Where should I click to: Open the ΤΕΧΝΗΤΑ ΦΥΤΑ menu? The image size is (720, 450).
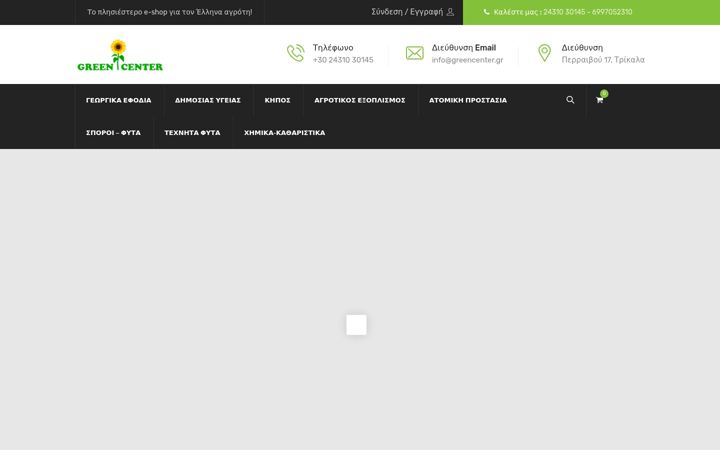click(x=192, y=133)
